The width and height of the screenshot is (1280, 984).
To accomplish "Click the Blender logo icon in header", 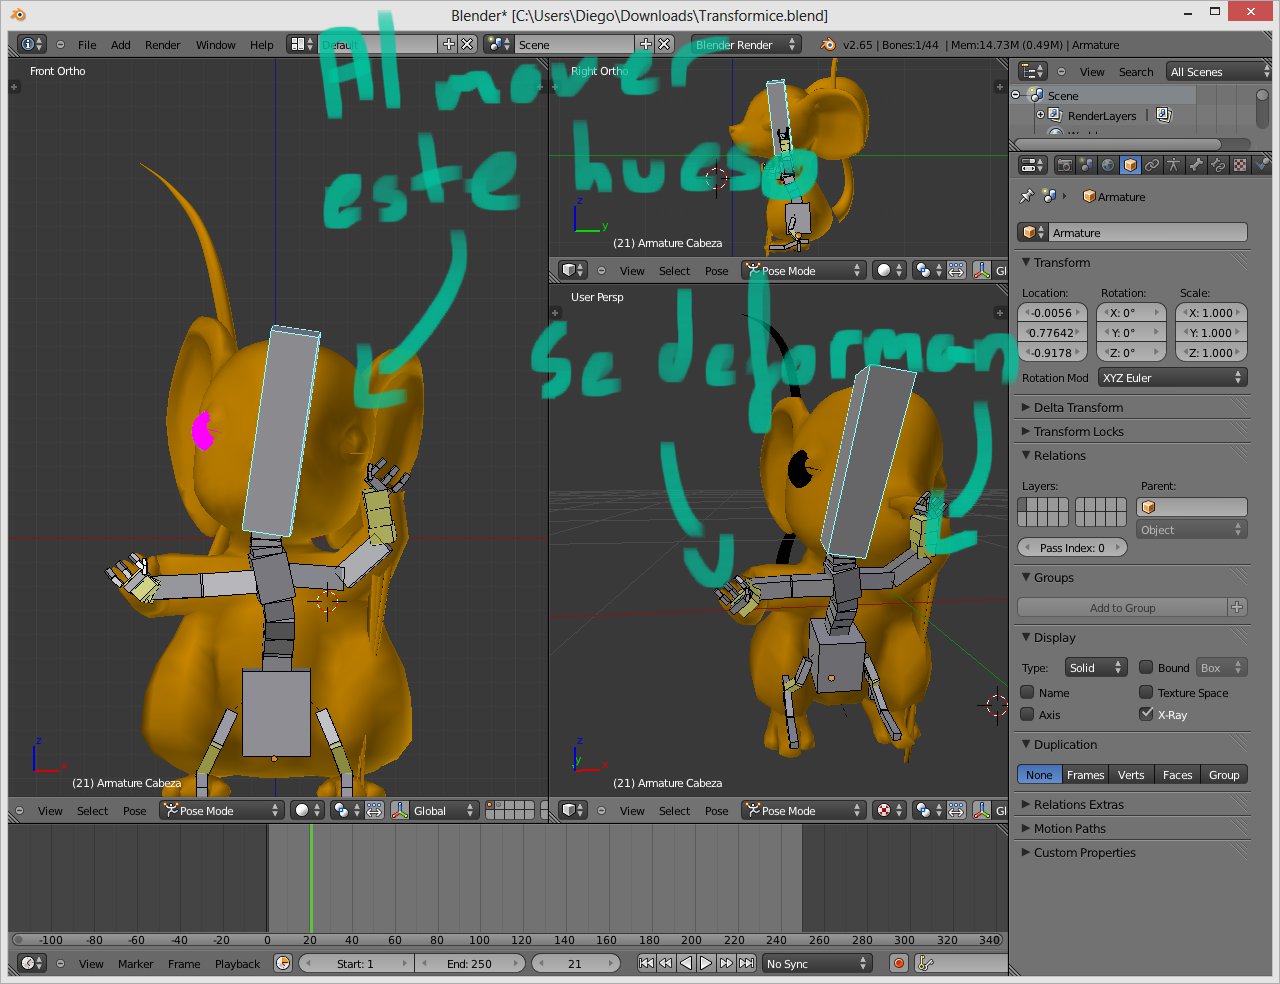I will coord(827,44).
